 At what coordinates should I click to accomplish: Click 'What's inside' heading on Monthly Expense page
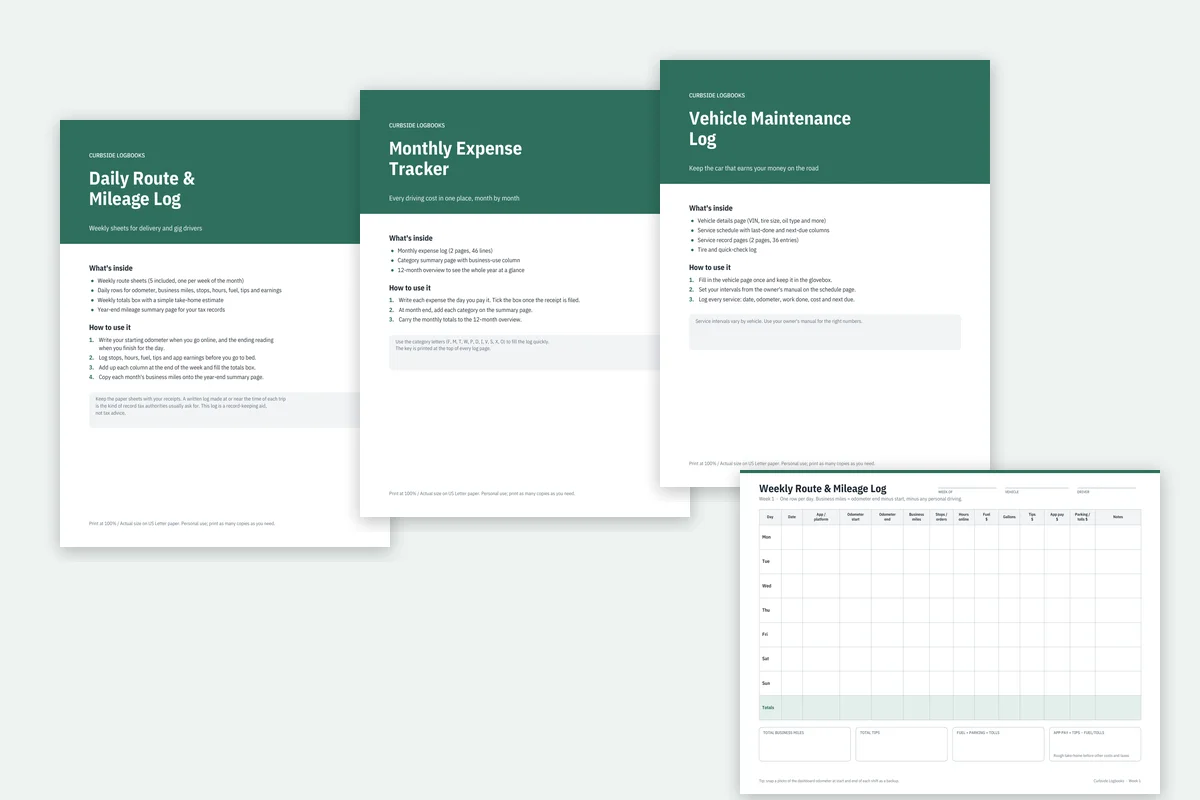click(x=411, y=238)
